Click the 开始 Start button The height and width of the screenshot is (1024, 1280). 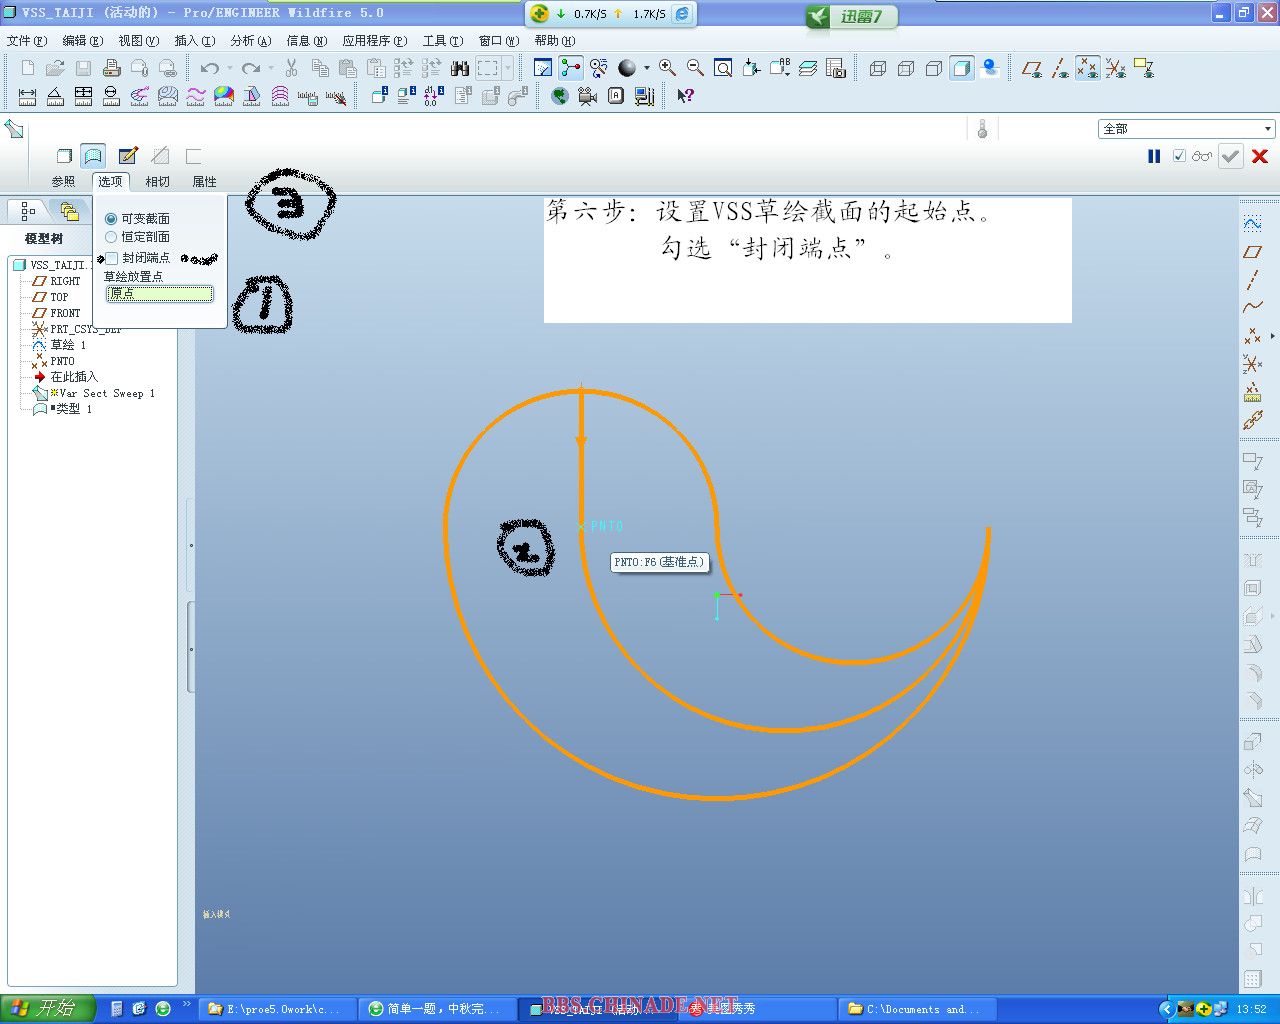47,1008
